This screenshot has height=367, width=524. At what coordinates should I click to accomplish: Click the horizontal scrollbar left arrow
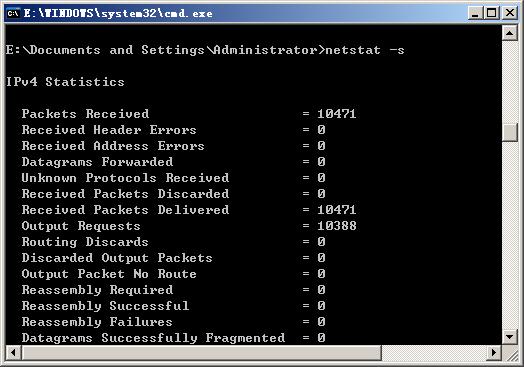(x=13, y=352)
